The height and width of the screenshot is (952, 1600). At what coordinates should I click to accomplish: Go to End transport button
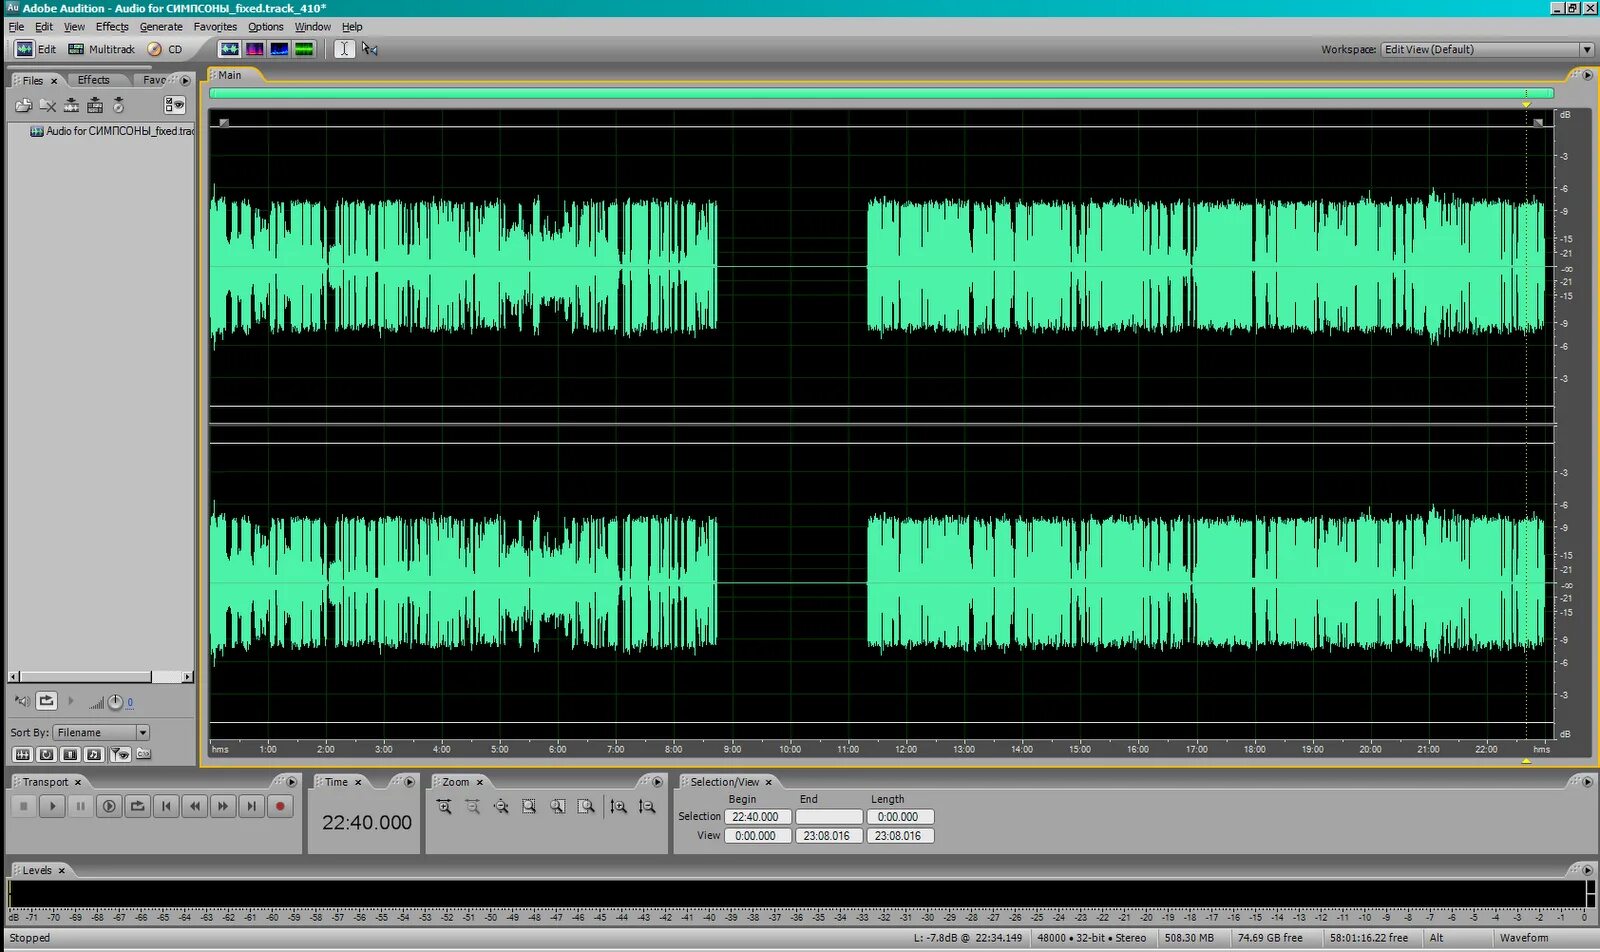(252, 806)
